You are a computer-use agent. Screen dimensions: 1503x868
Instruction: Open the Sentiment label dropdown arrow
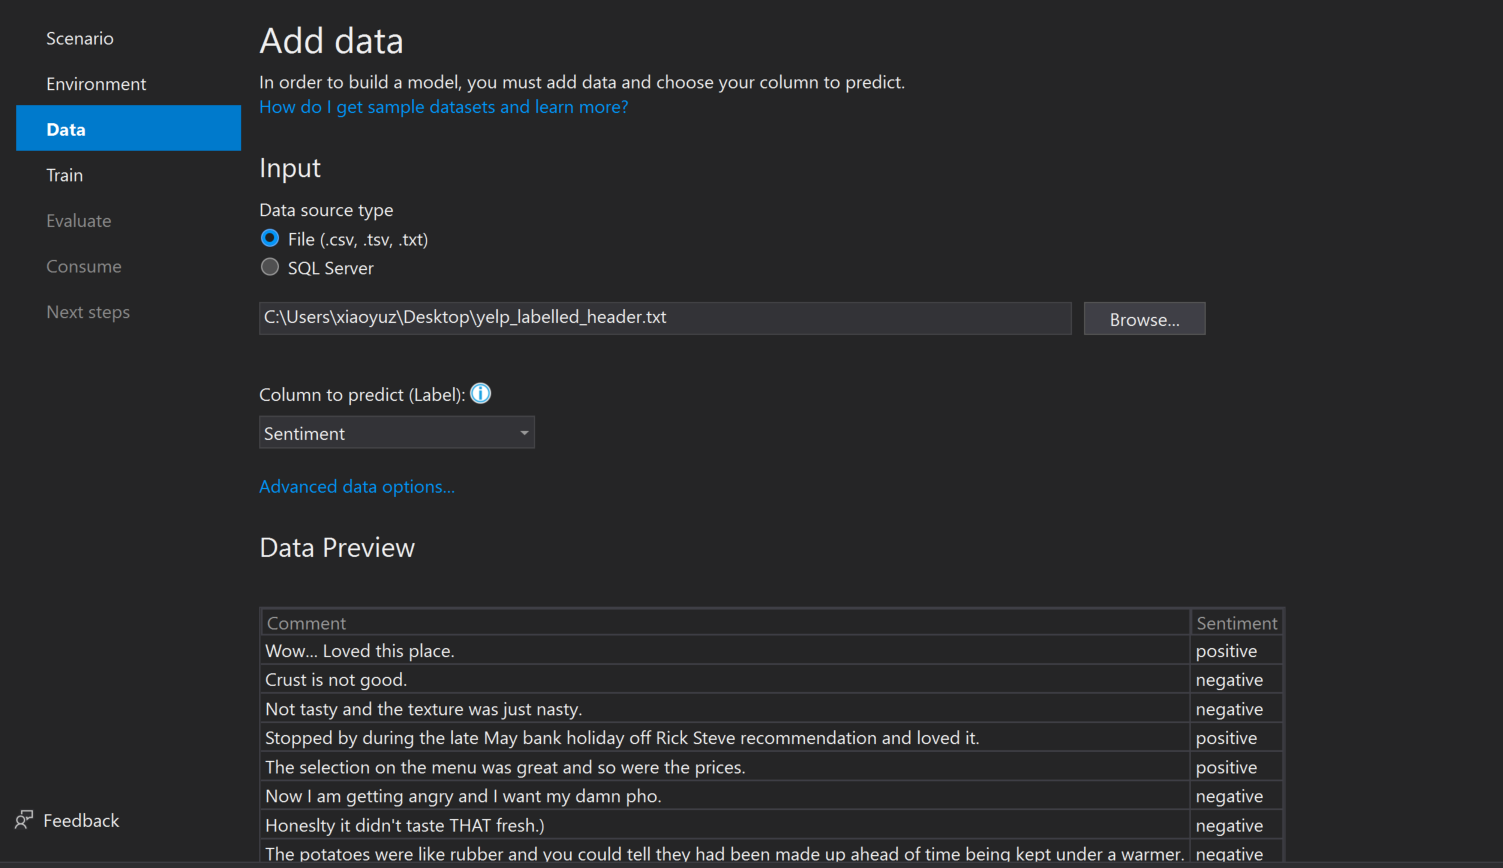click(524, 432)
